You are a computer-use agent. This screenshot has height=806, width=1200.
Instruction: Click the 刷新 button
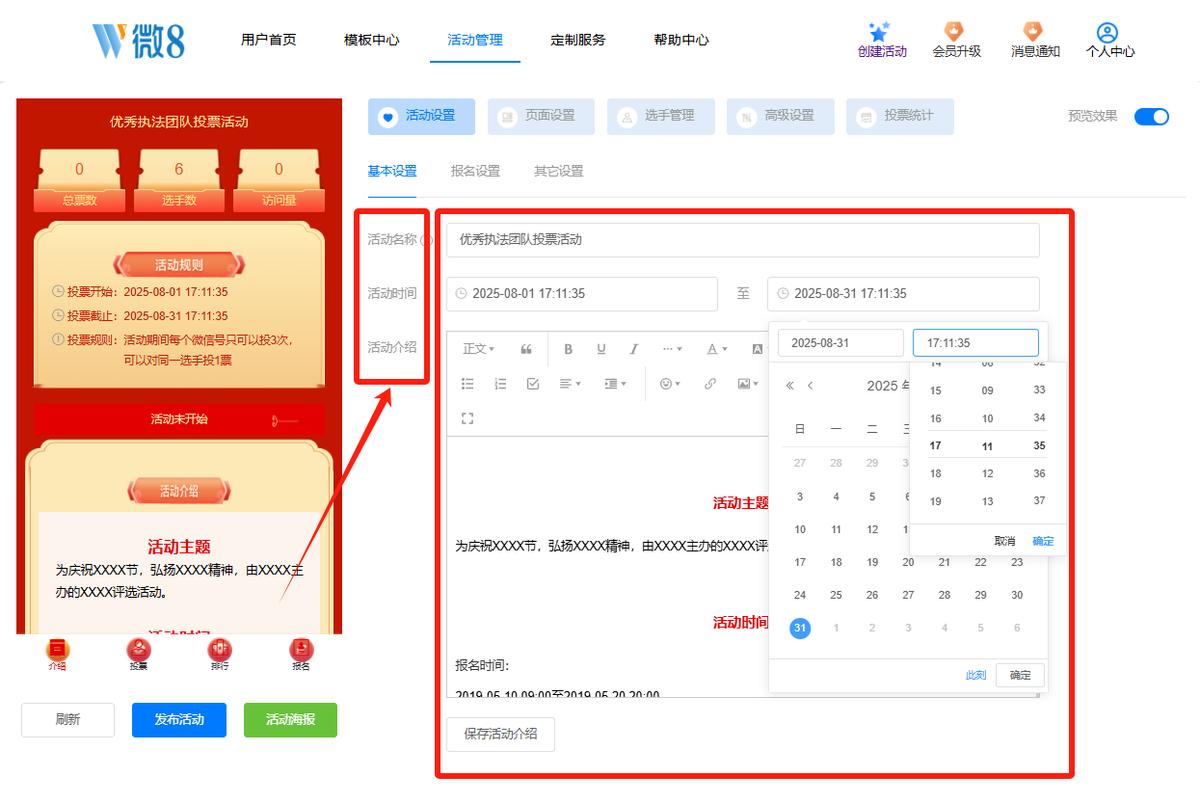[x=68, y=720]
